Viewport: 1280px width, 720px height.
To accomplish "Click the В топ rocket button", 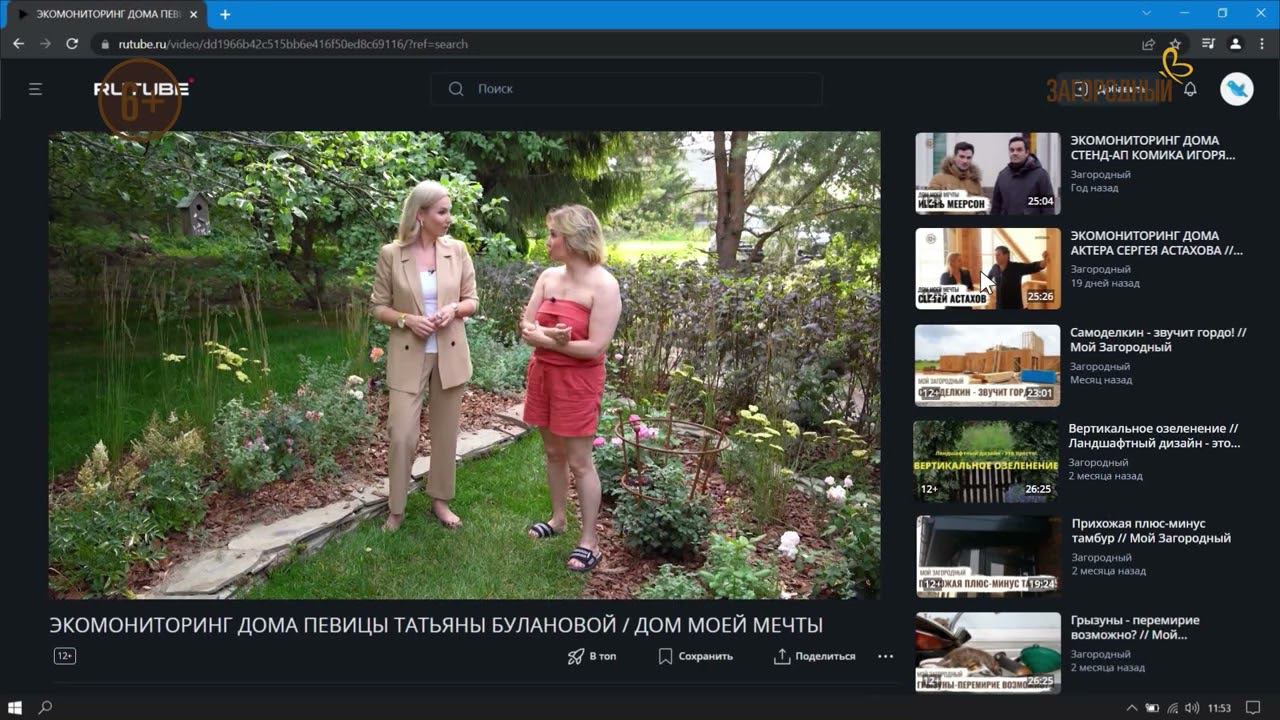I will tap(592, 656).
